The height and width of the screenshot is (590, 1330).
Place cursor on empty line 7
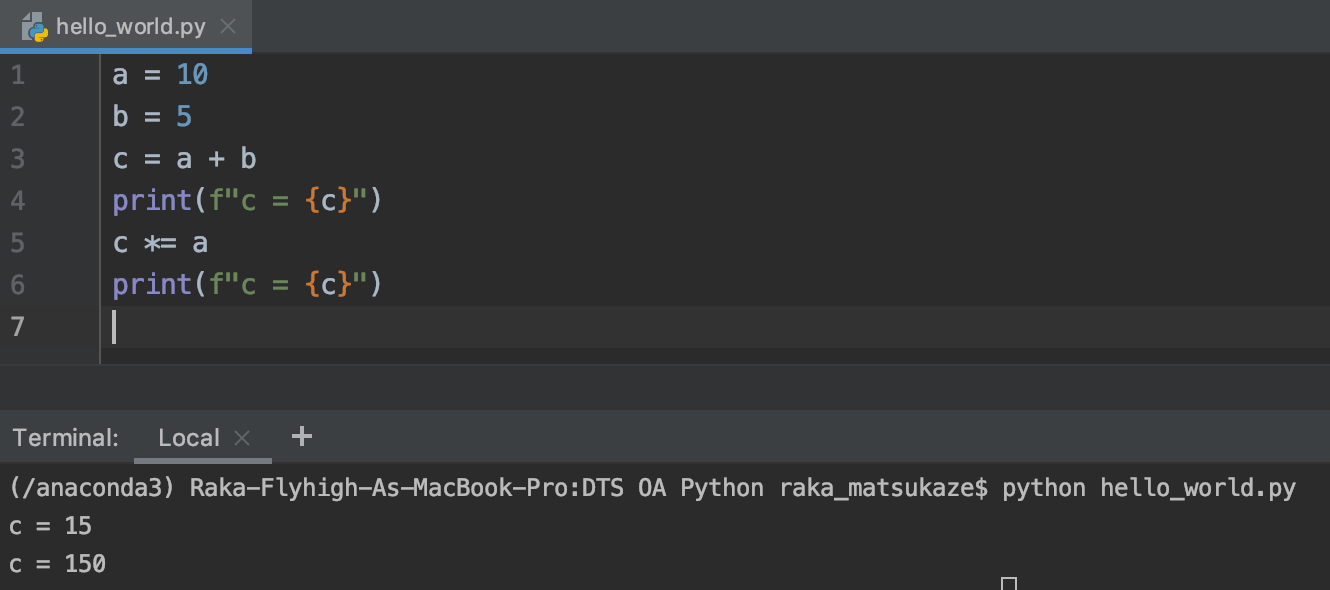point(115,327)
